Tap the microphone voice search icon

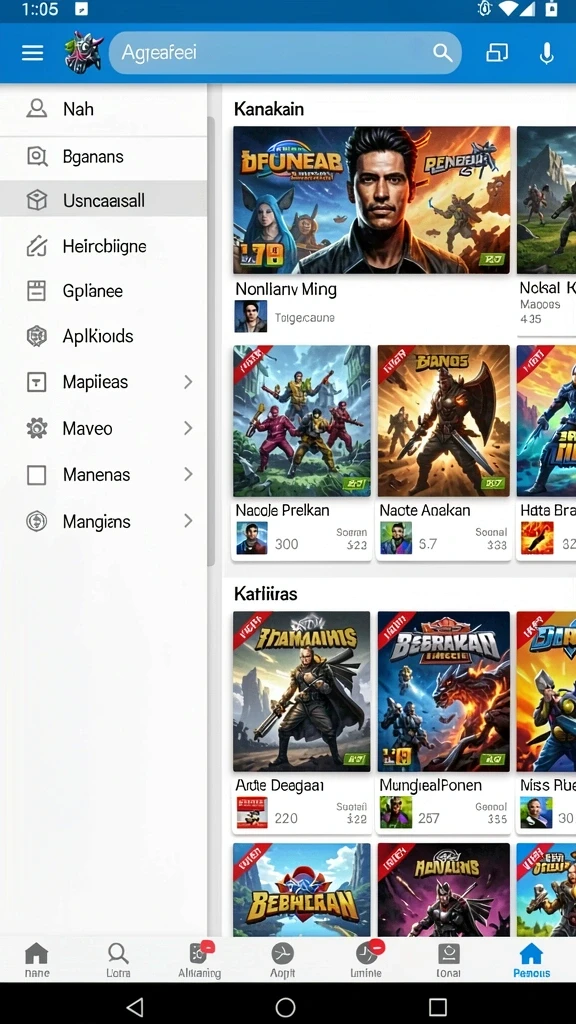pos(547,53)
